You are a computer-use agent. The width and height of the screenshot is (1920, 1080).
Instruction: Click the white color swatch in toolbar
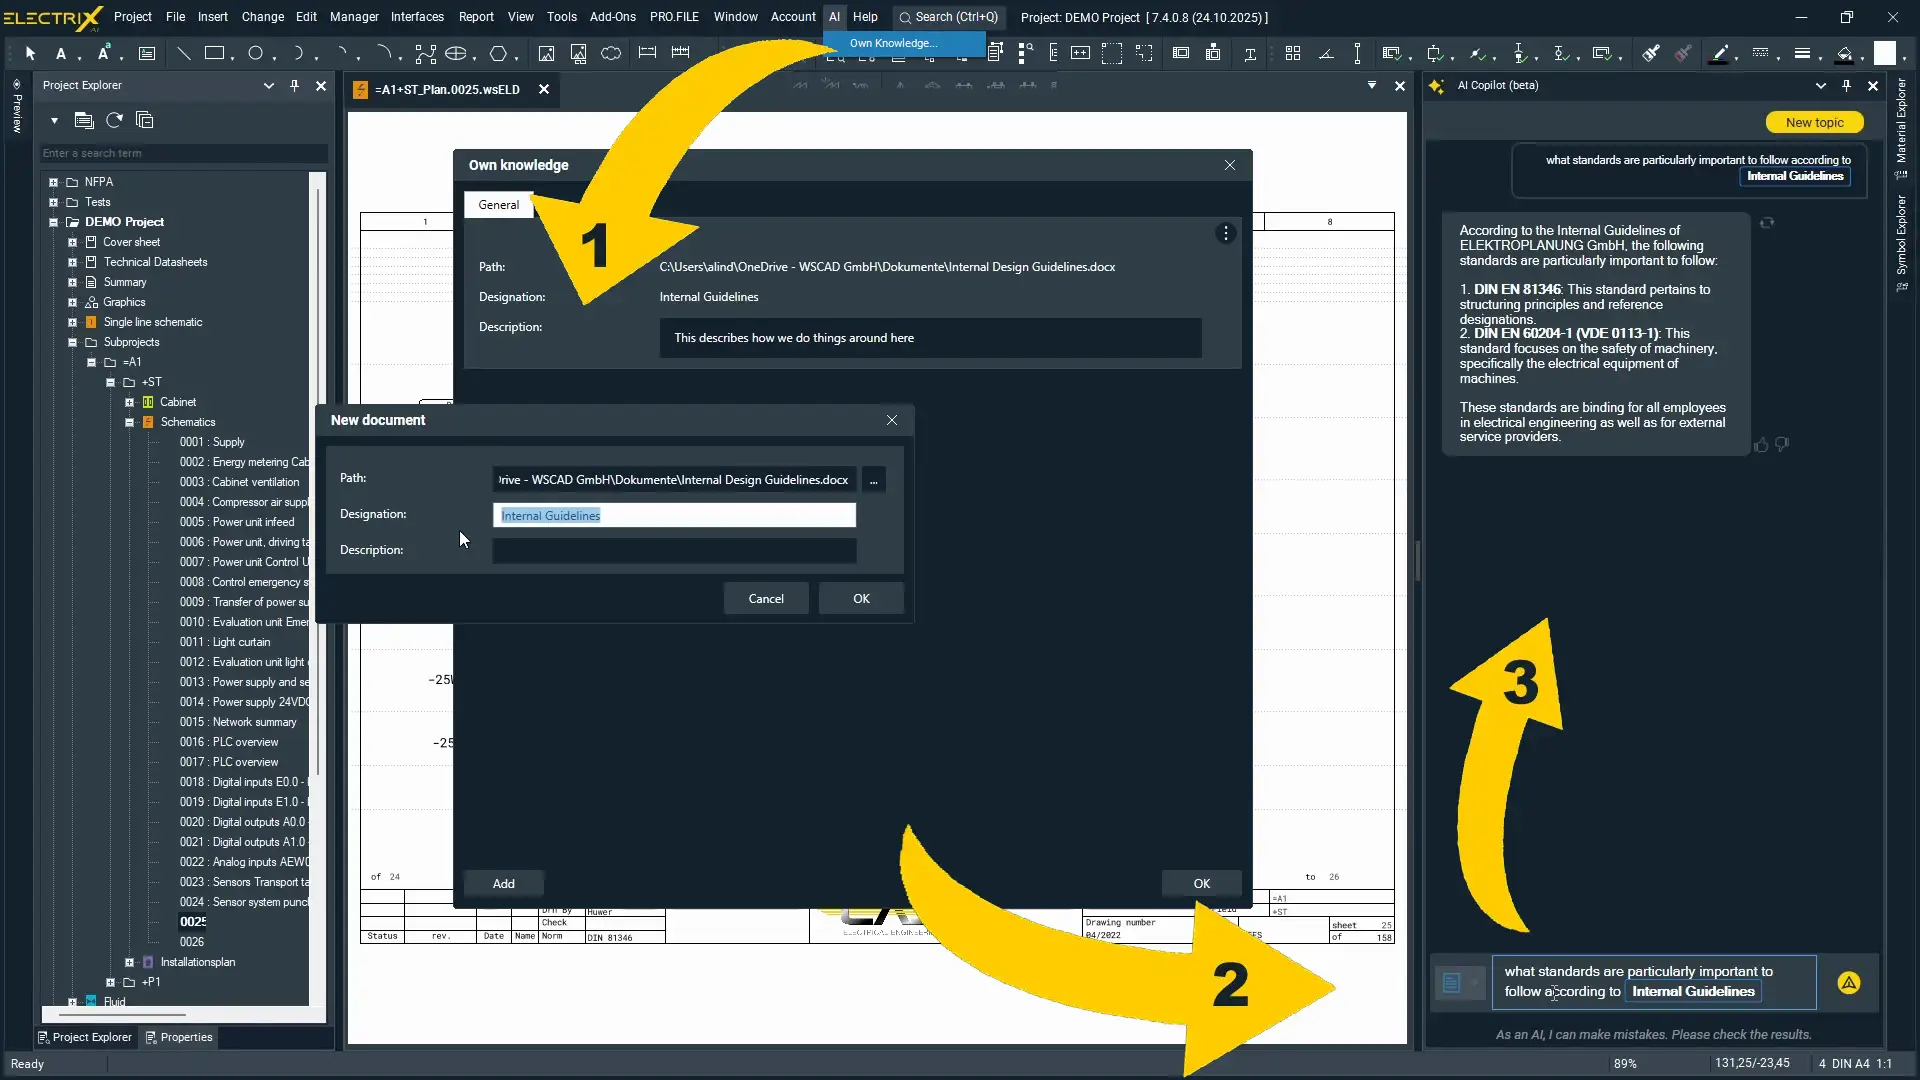1884,54
